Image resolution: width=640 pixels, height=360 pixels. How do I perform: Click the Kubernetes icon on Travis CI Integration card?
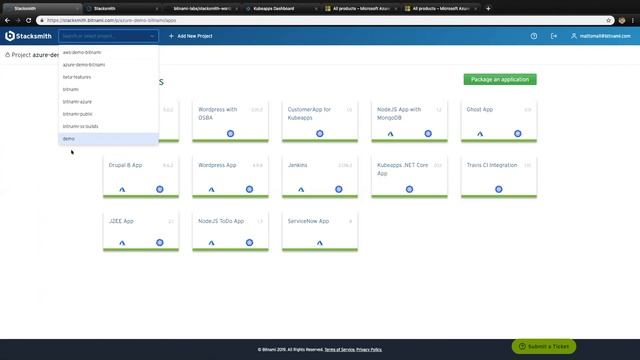(499, 189)
